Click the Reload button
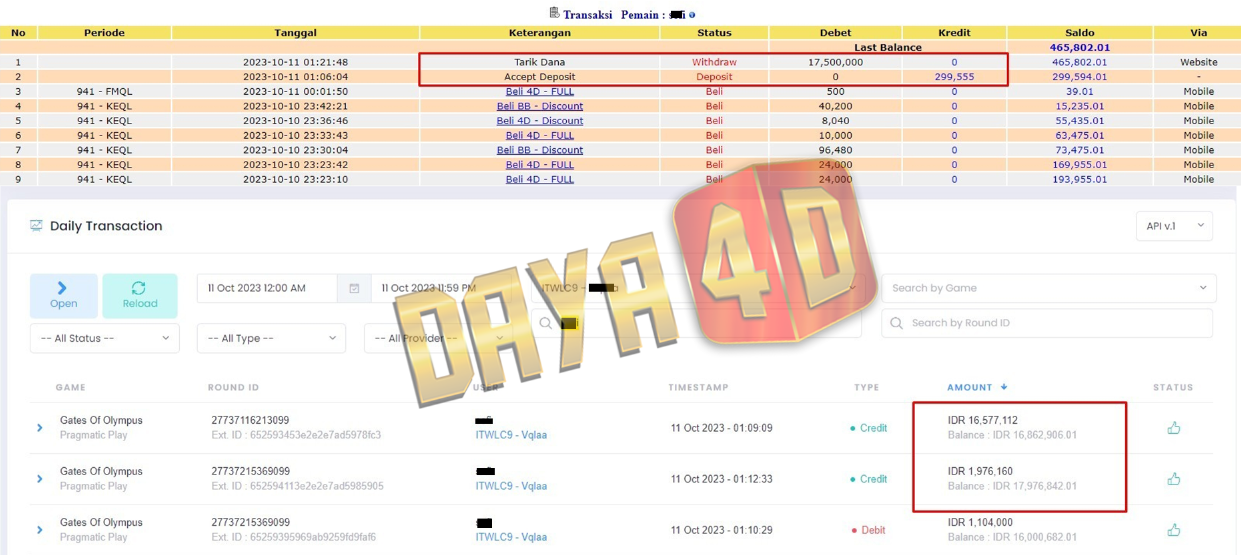 click(x=140, y=295)
